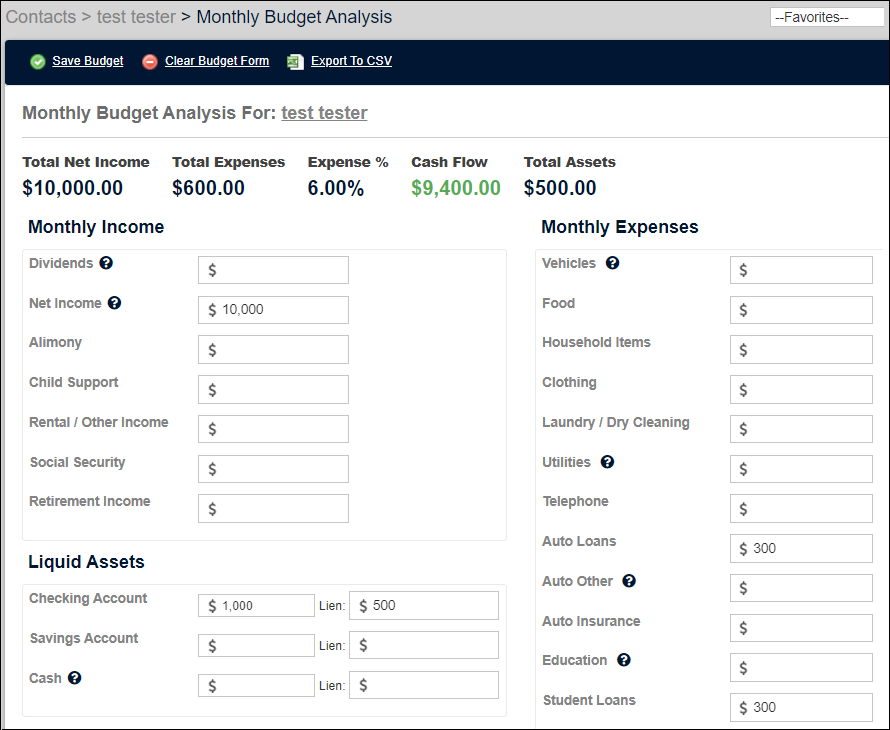This screenshot has height=730, width=890.
Task: Focus the Child Support input field
Action: click(273, 389)
